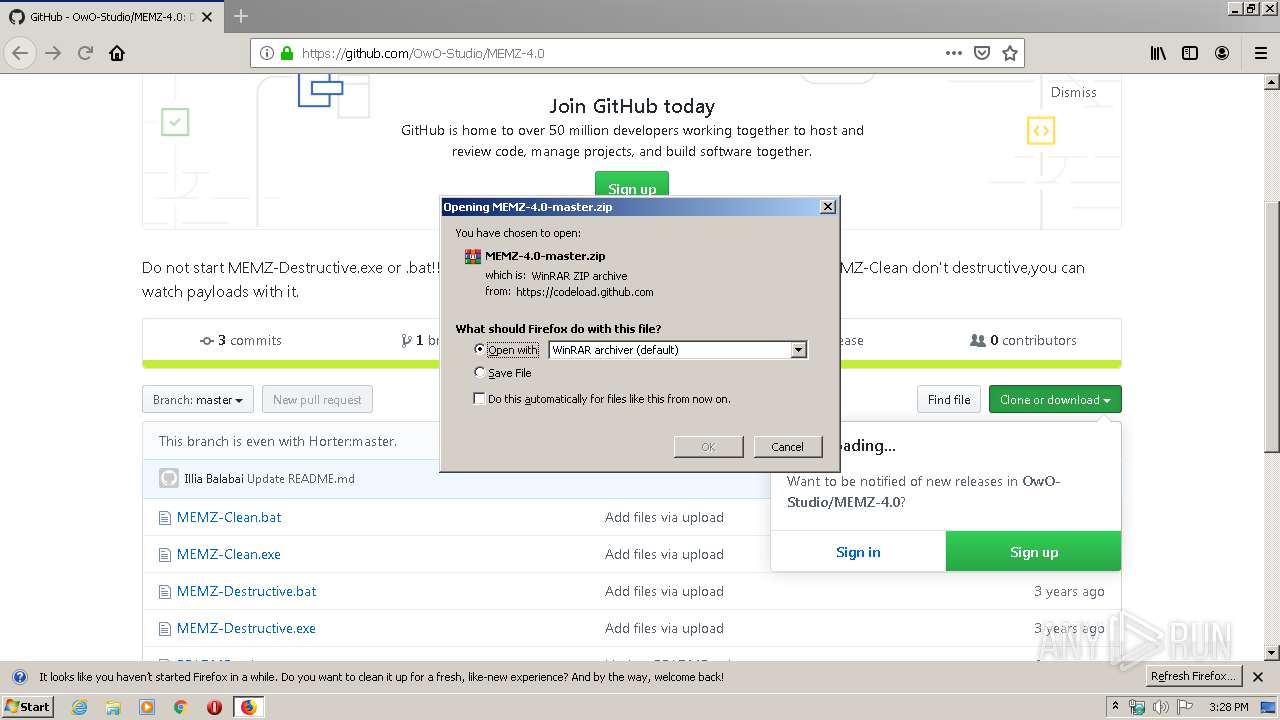This screenshot has width=1280, height=720.
Task: Open the Firefox home page icon
Action: (117, 53)
